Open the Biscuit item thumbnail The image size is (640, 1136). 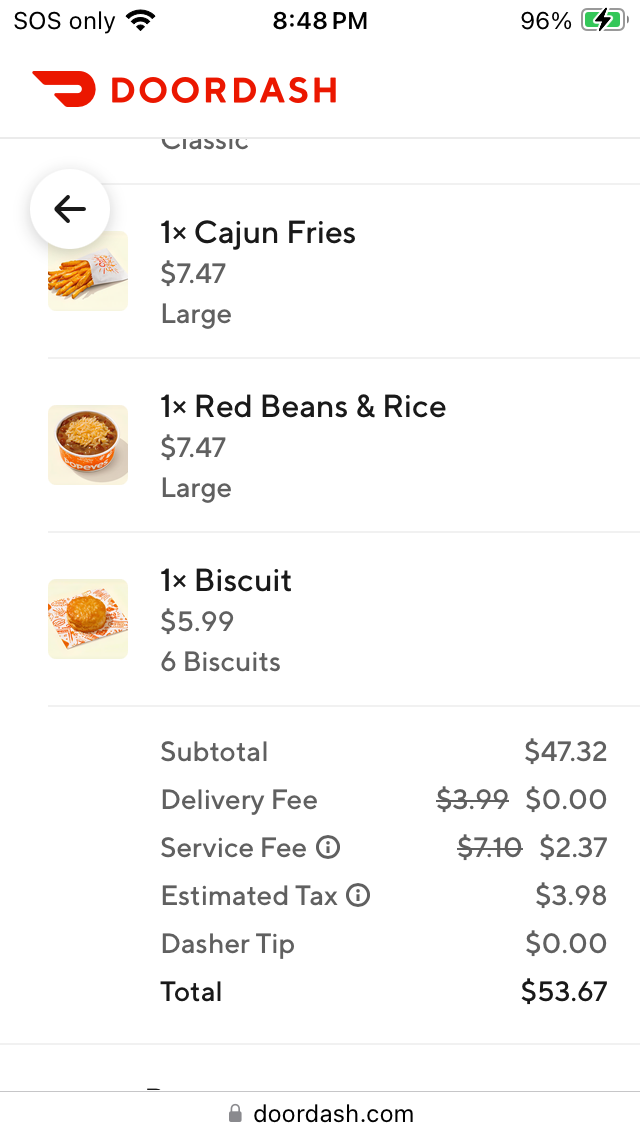(x=88, y=619)
